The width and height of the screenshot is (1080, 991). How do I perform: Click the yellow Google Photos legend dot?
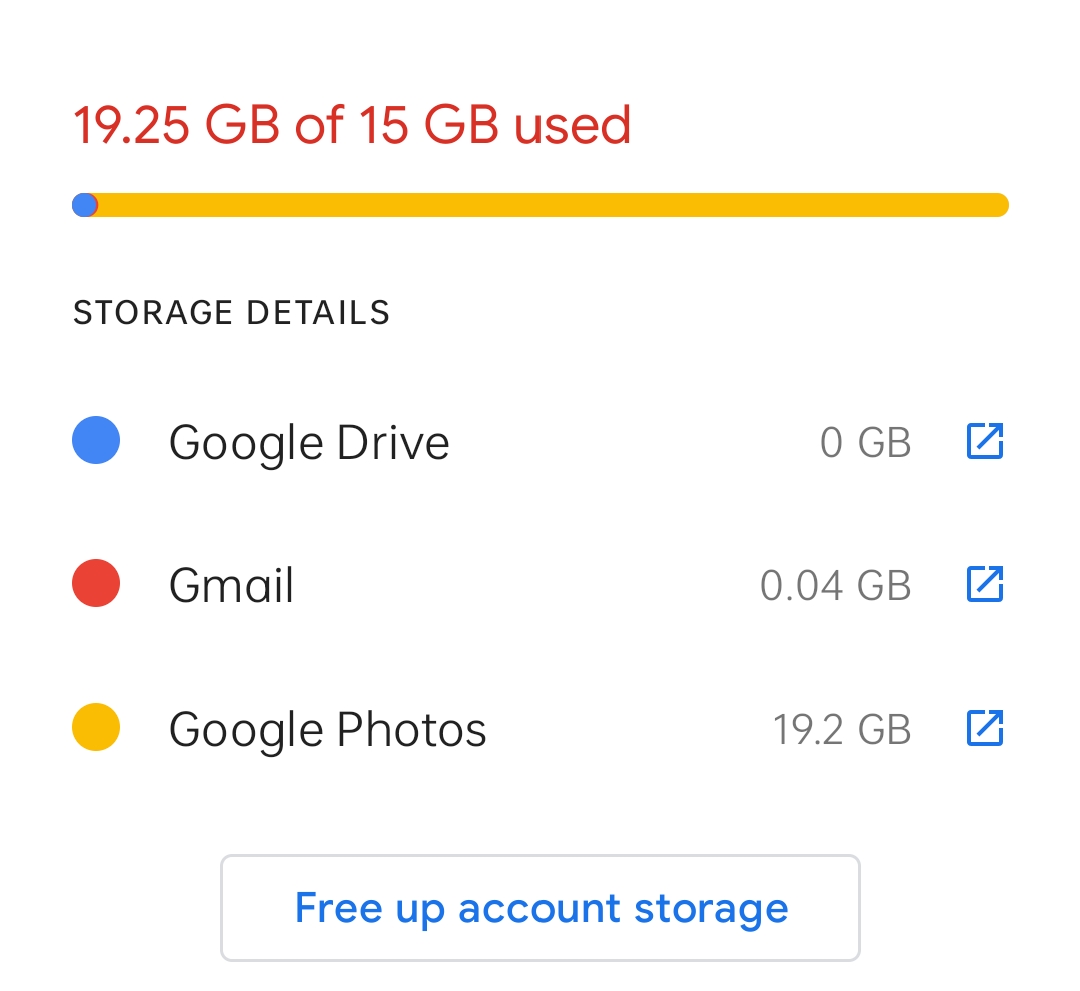click(x=96, y=728)
